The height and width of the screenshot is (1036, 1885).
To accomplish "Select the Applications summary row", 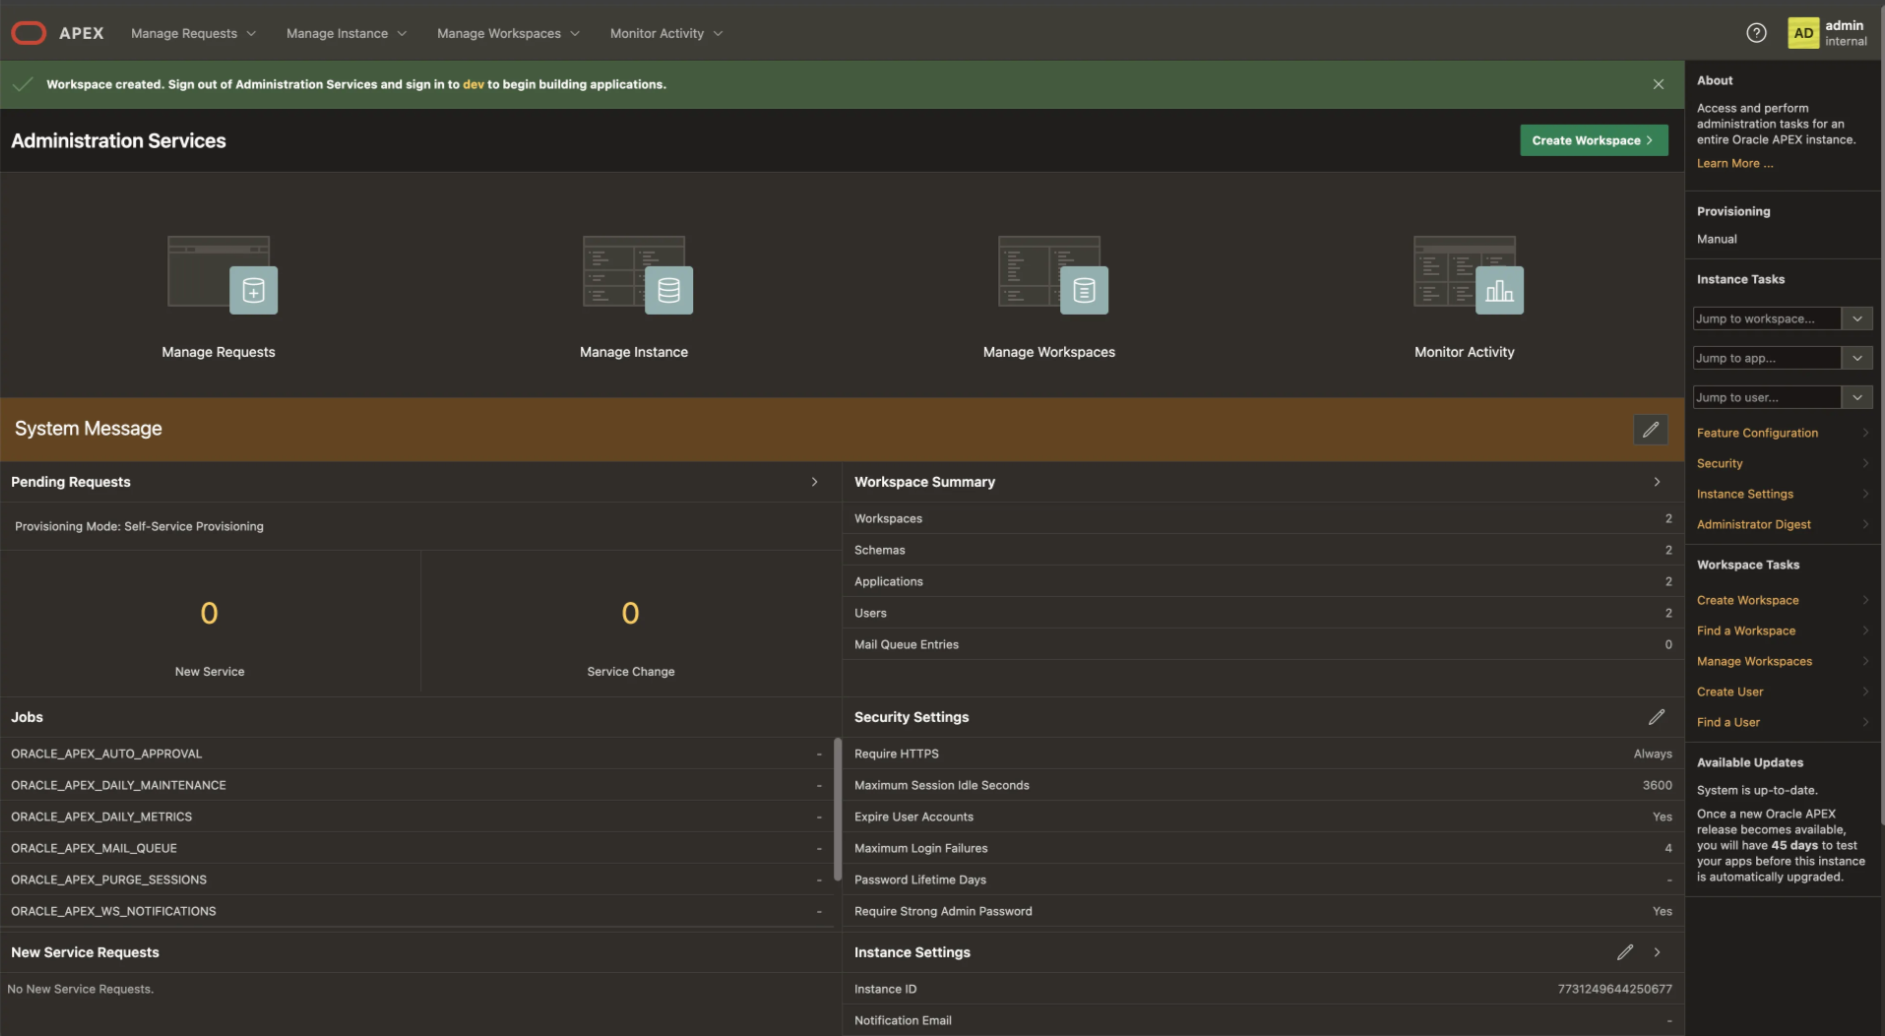I will [x=1263, y=581].
